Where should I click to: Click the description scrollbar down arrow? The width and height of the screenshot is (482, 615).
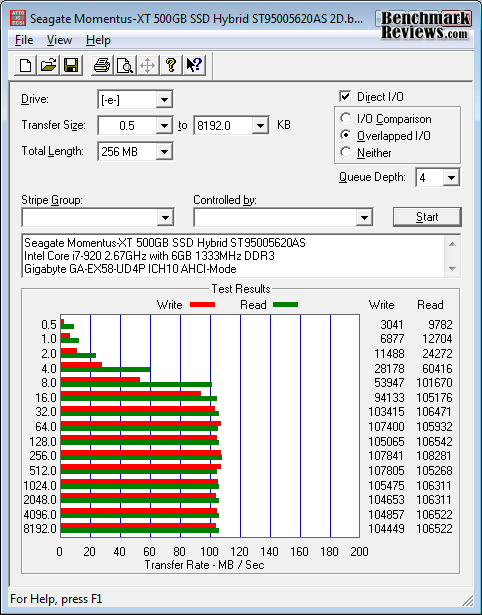[452, 269]
